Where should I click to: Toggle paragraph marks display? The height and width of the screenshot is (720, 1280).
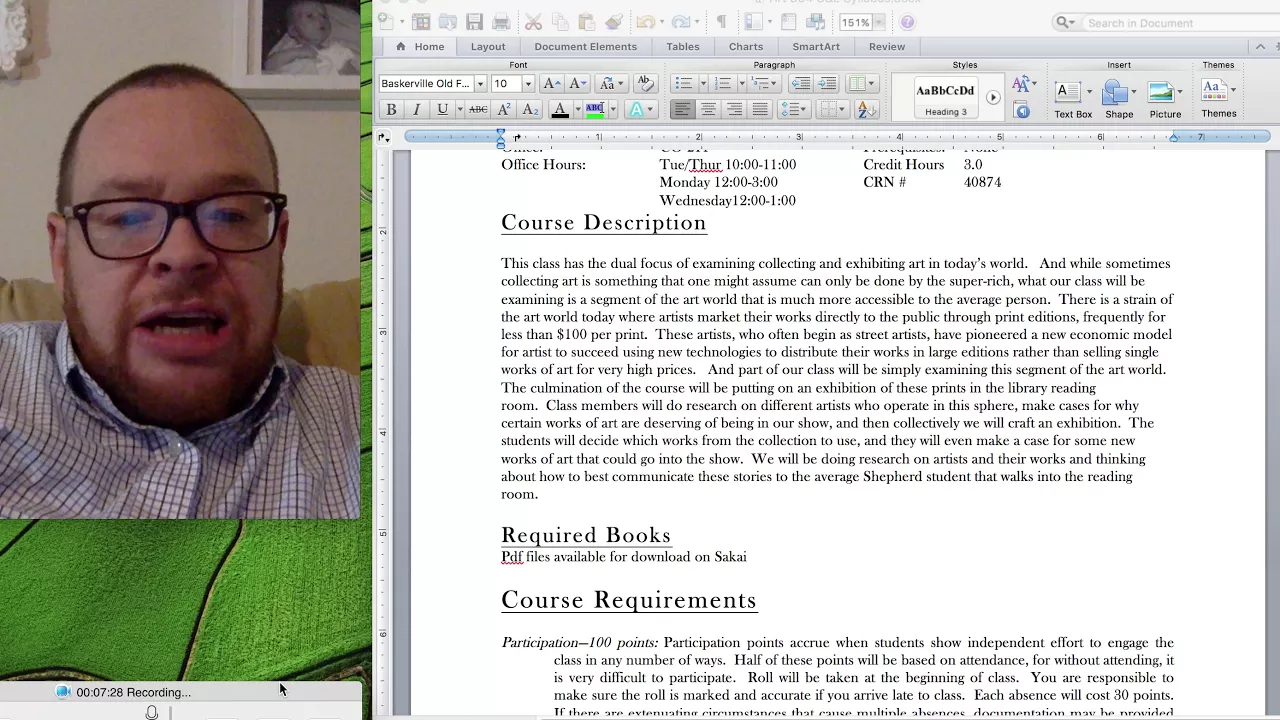(x=721, y=22)
